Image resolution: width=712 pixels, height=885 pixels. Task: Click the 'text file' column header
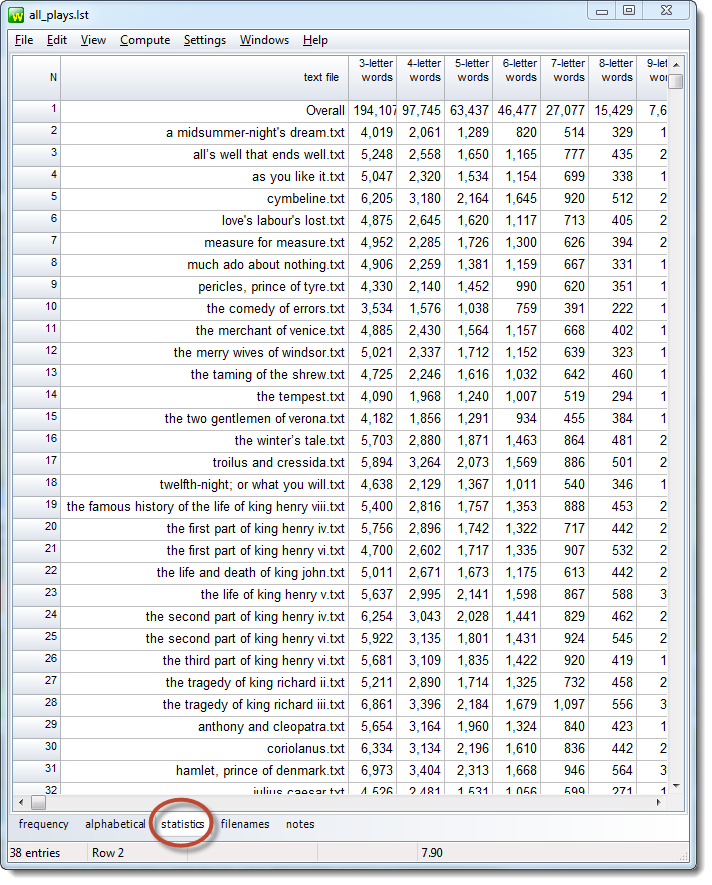tap(204, 77)
